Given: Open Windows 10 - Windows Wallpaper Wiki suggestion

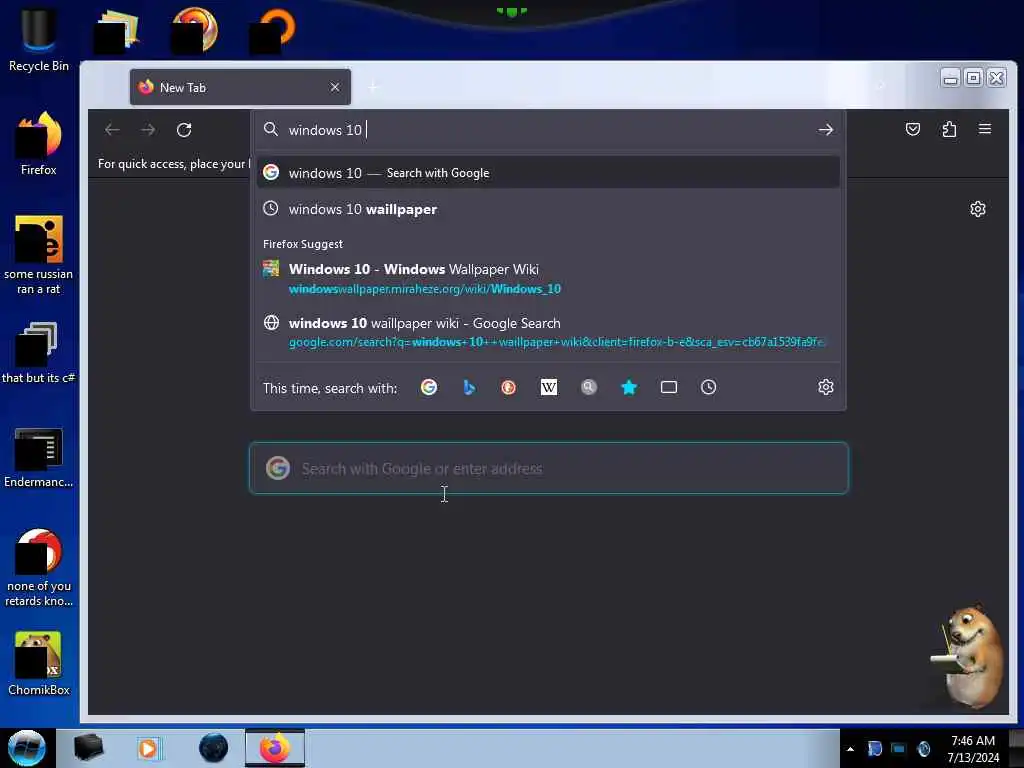Looking at the screenshot, I should 548,278.
